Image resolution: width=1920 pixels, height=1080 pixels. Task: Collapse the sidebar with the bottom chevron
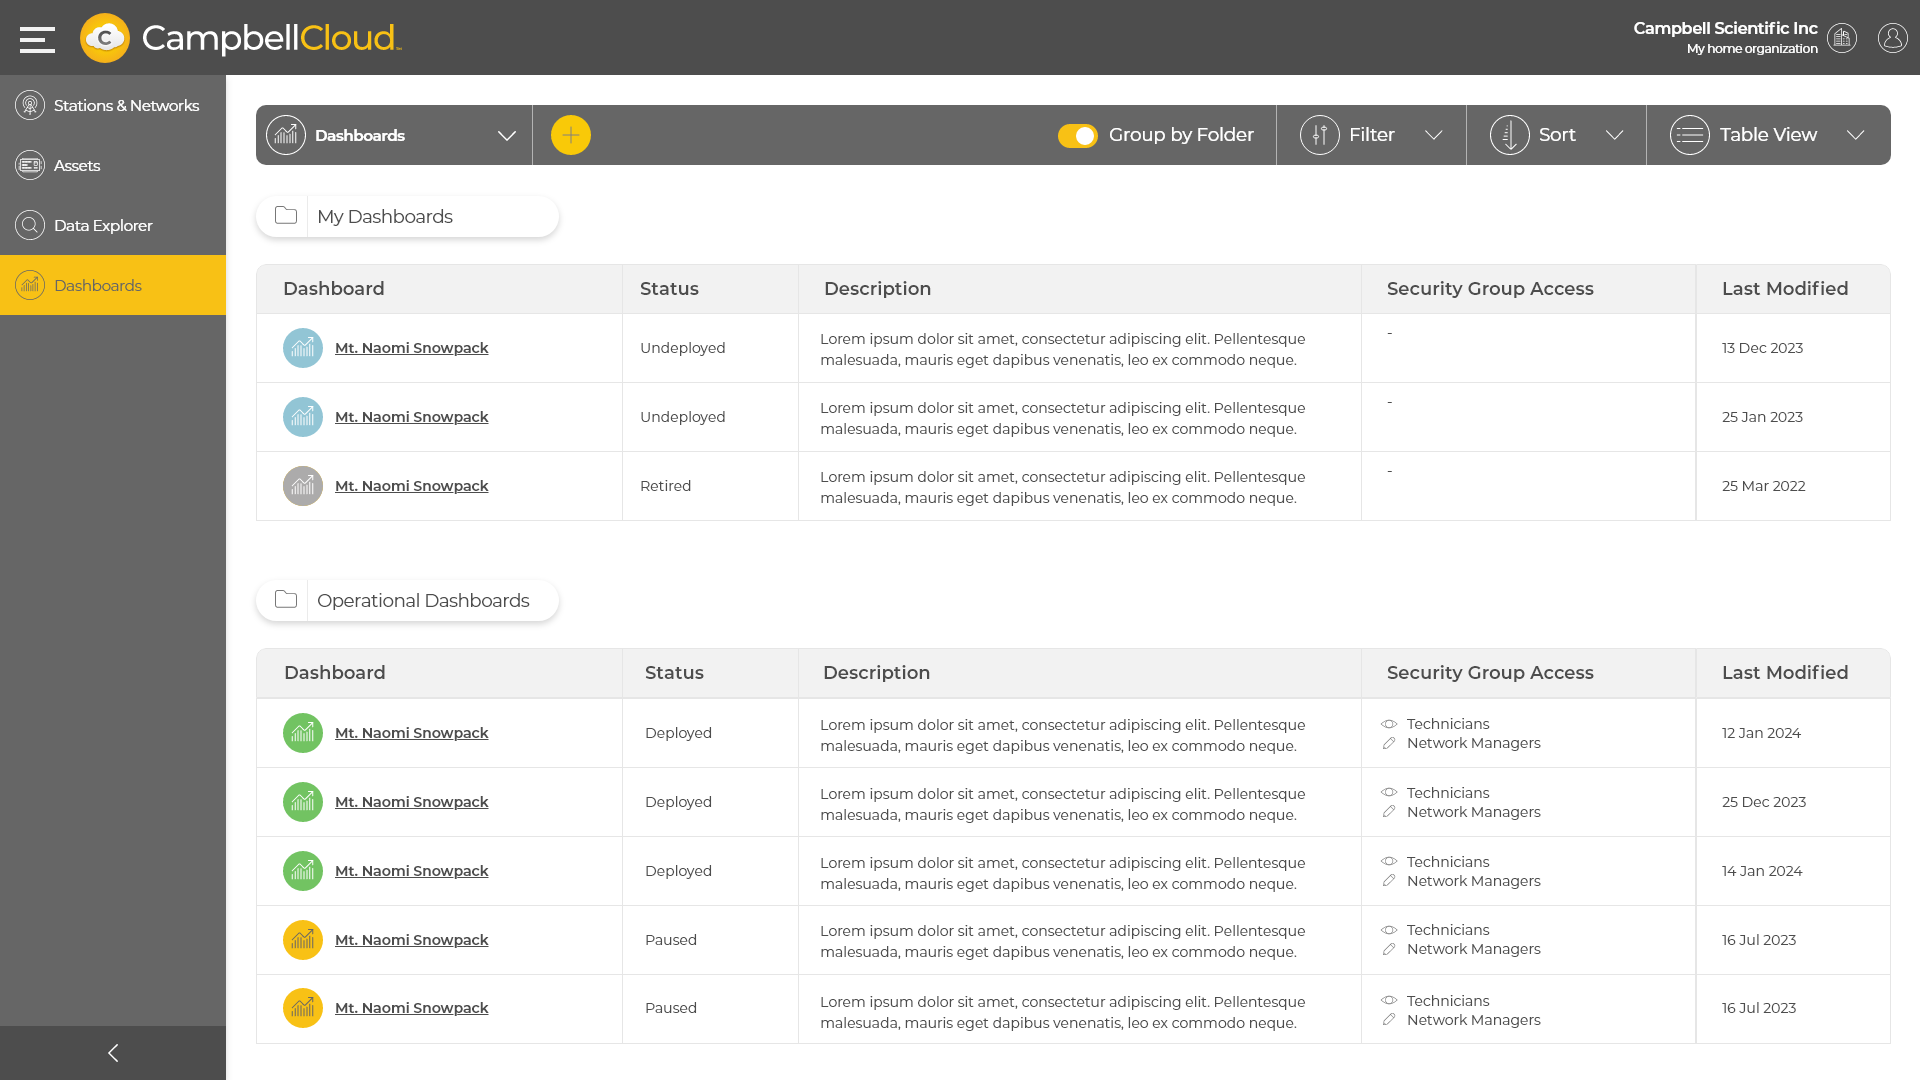tap(113, 1052)
